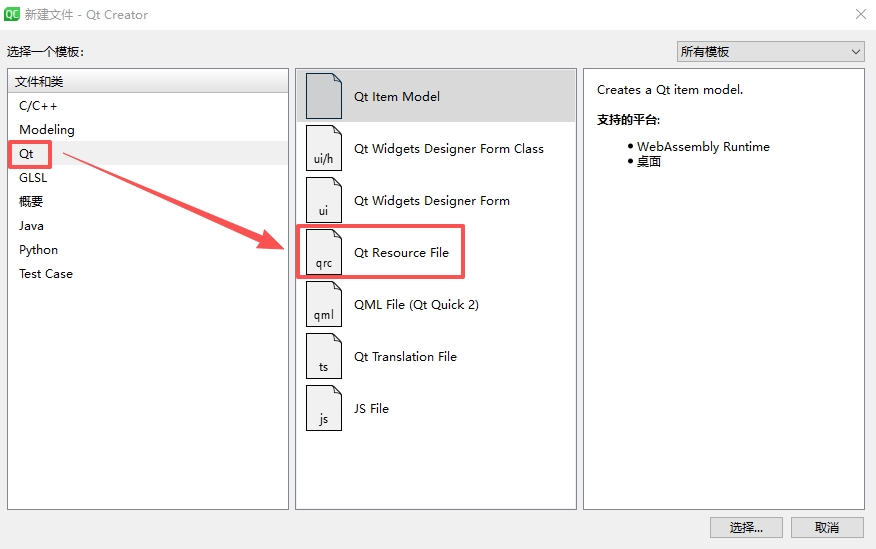
Task: Click the 取消 cancel button
Action: coord(827,527)
